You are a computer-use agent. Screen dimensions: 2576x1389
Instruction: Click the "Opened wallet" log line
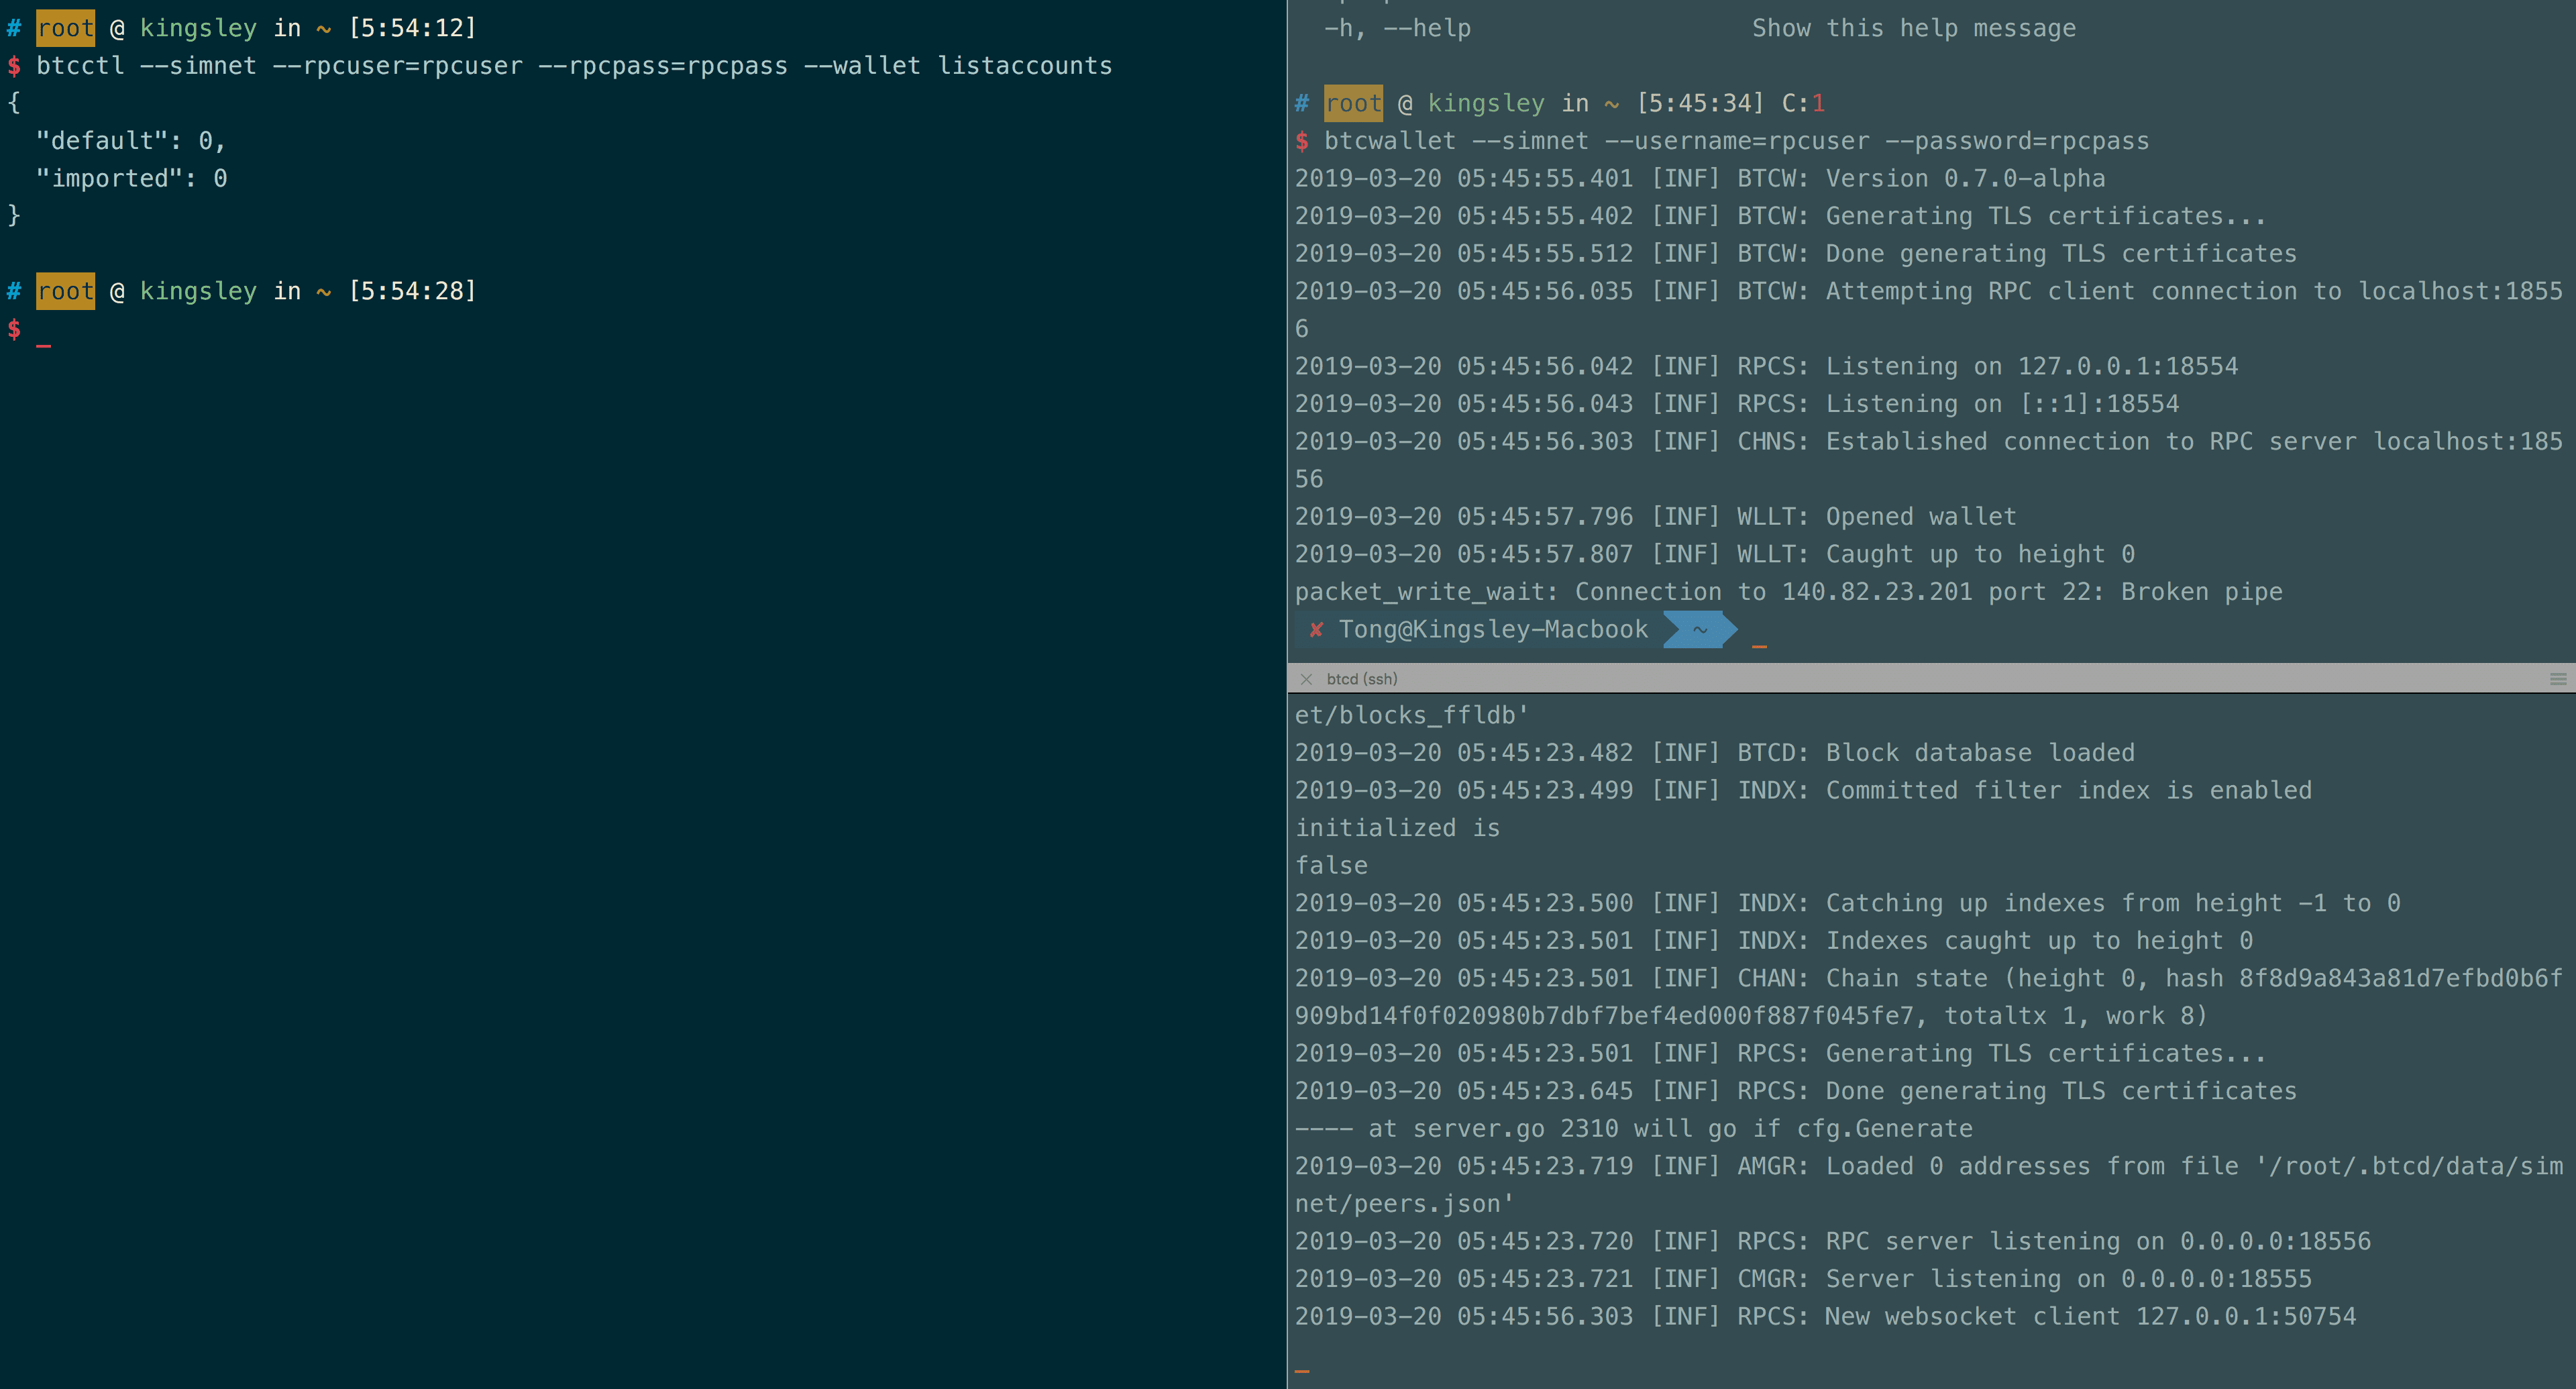pos(1655,517)
